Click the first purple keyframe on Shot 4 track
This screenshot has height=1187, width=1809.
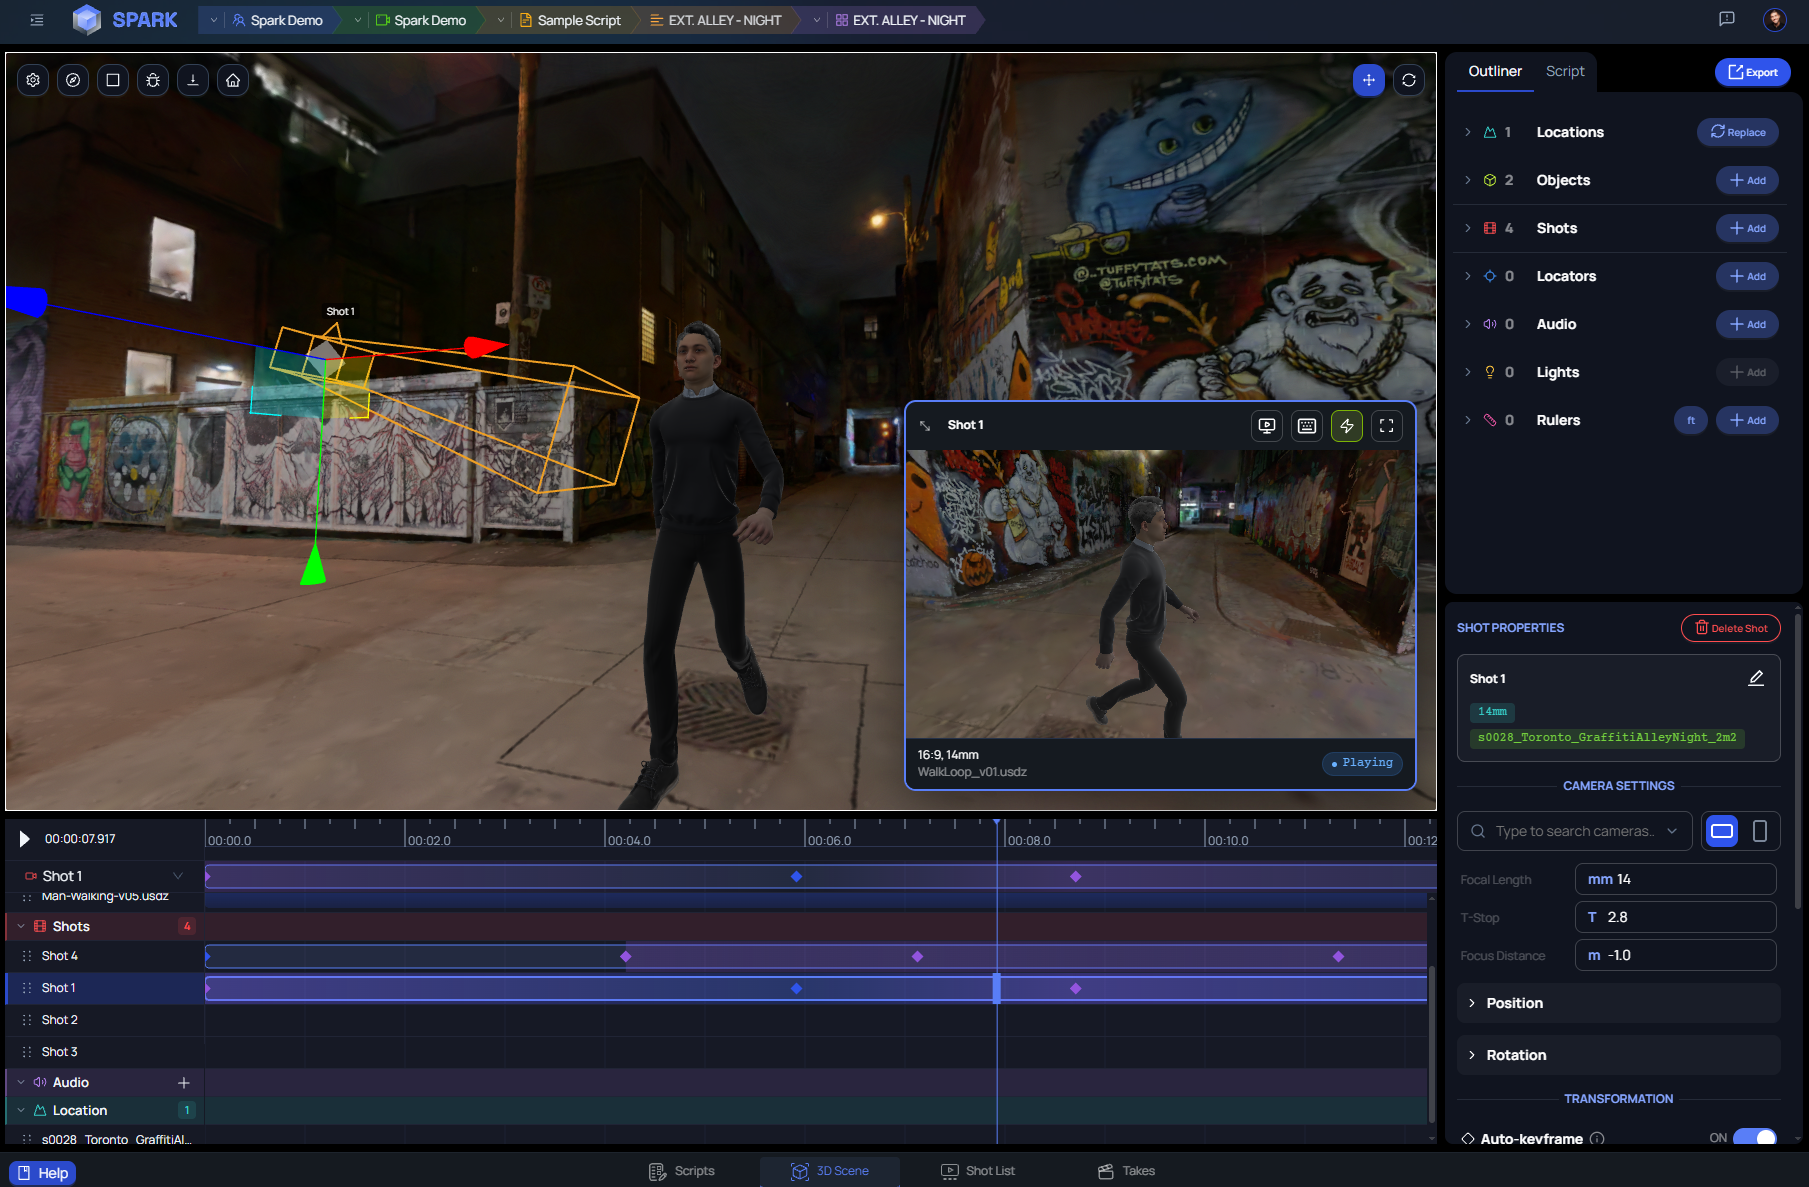point(626,957)
